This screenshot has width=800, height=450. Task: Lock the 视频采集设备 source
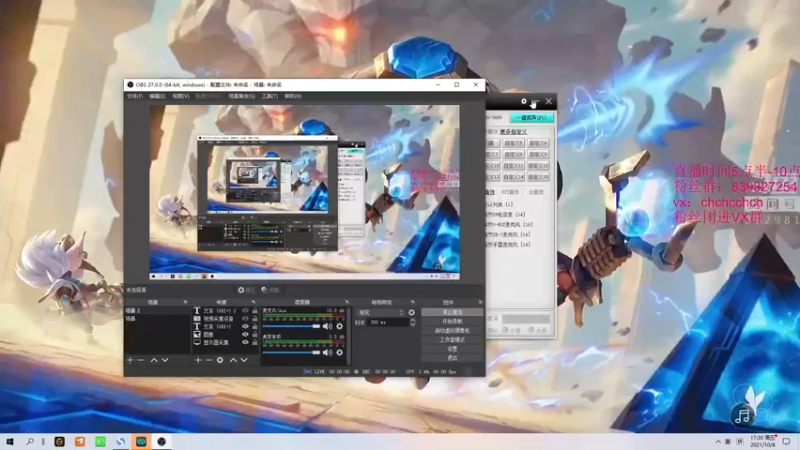(x=255, y=318)
